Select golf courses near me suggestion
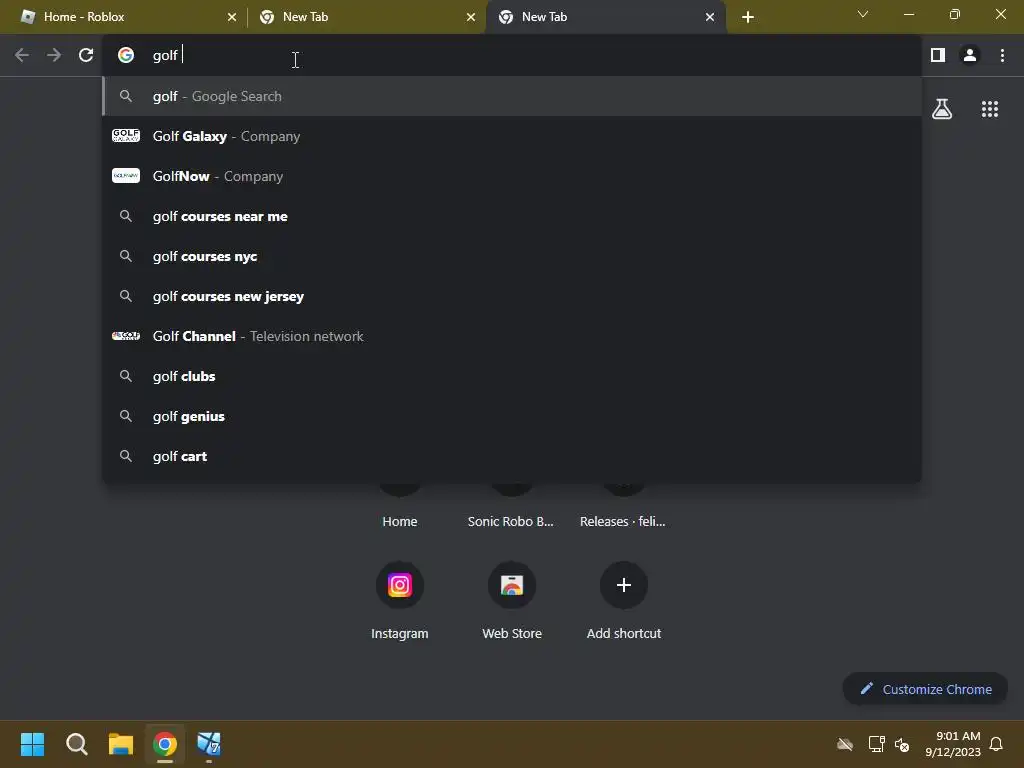The width and height of the screenshot is (1024, 768). [512, 216]
